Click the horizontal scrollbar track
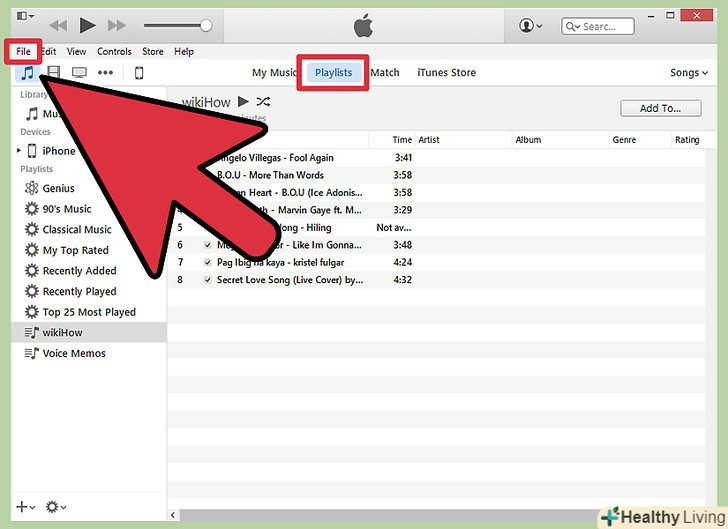Viewport: 728px width, 529px height. point(389,515)
